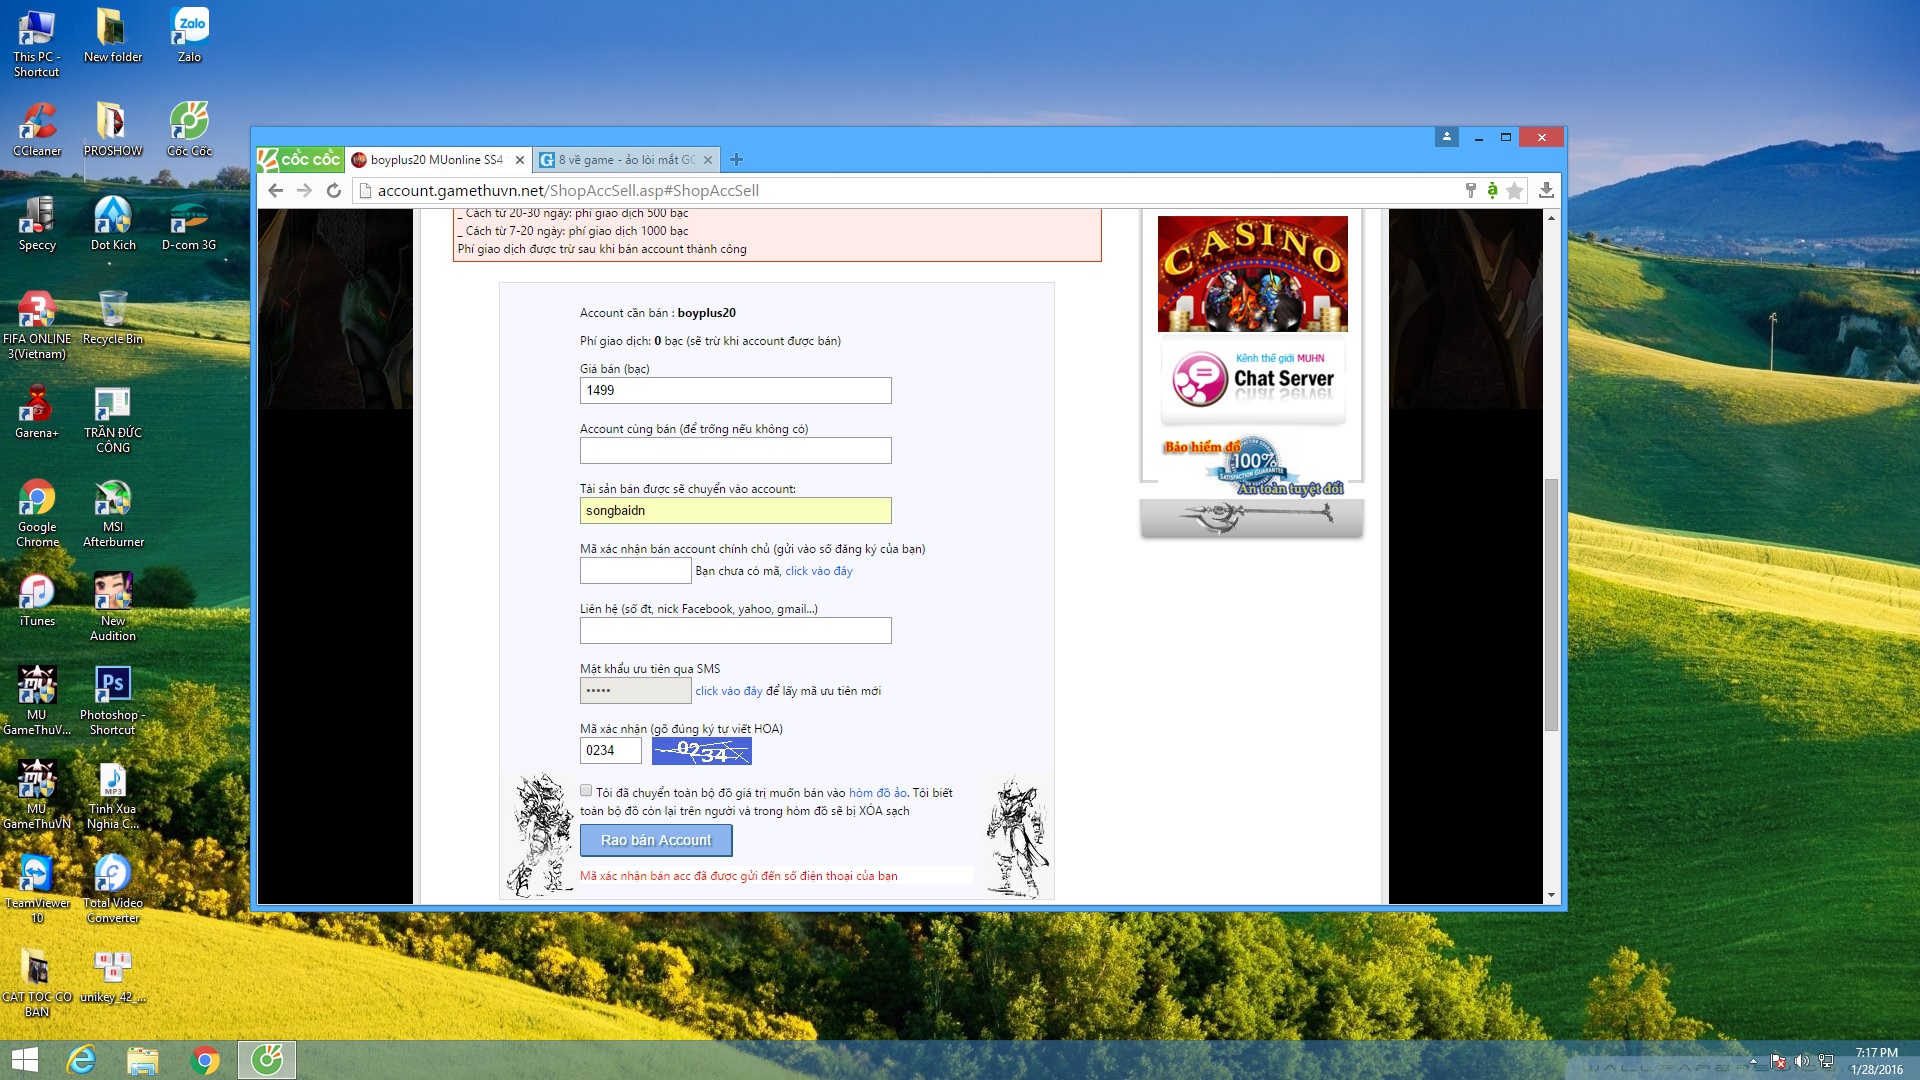Viewport: 1920px width, 1080px height.
Task: Close the boyplus20 MUonline tab
Action: (x=519, y=160)
